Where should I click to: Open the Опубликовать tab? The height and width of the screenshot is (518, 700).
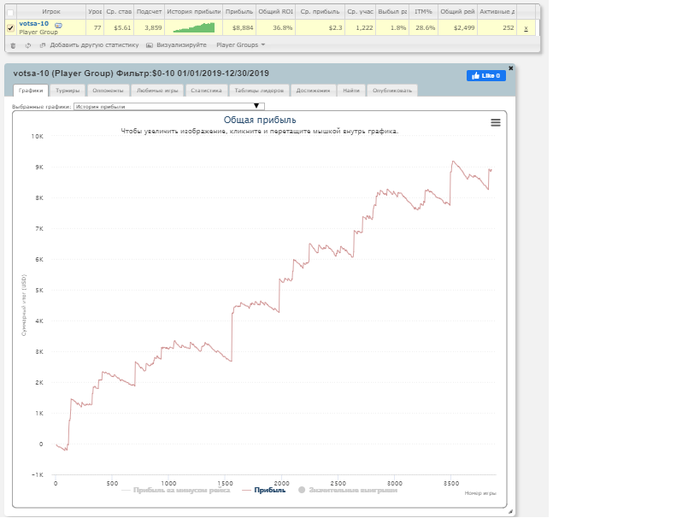click(x=392, y=90)
